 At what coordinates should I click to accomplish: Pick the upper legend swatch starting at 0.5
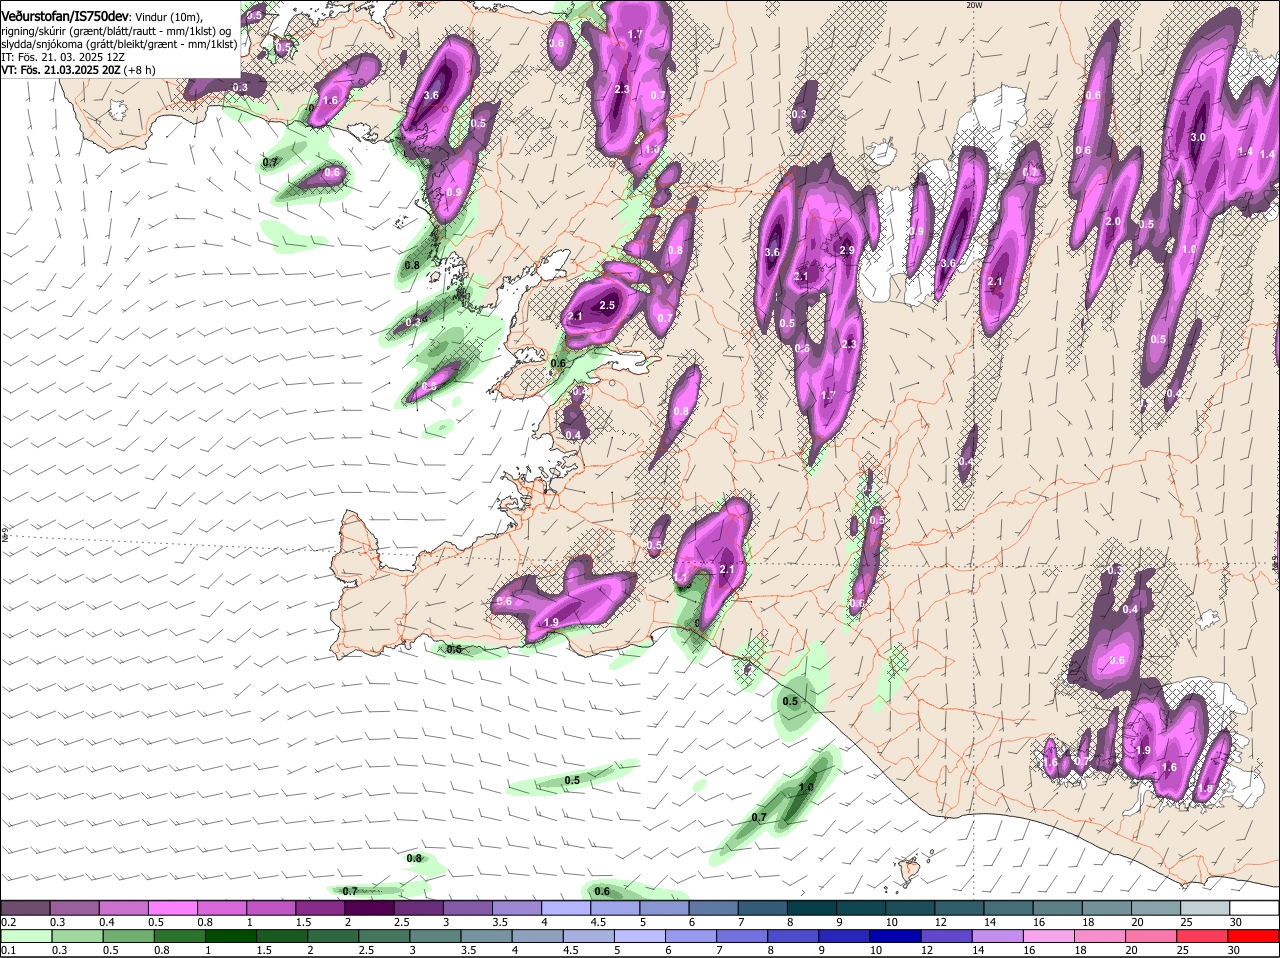(172, 907)
